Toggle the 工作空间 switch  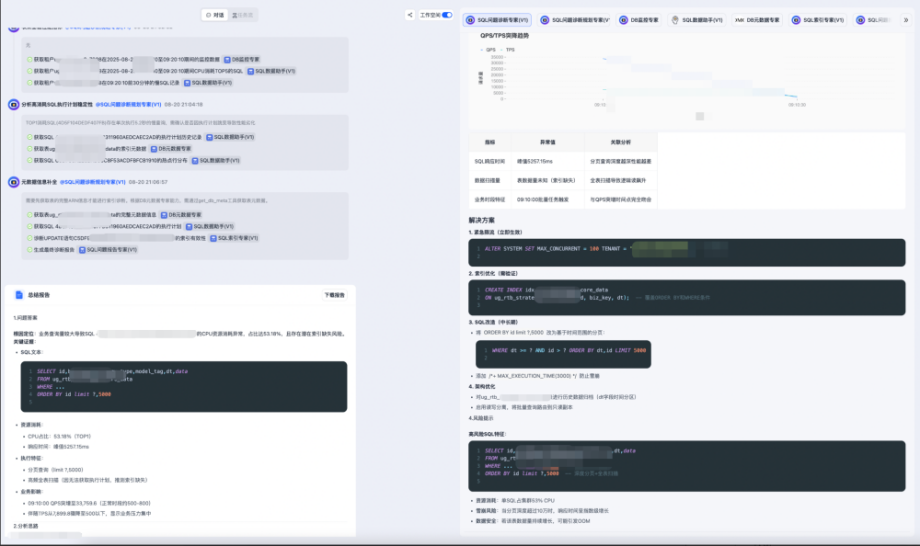pos(446,15)
